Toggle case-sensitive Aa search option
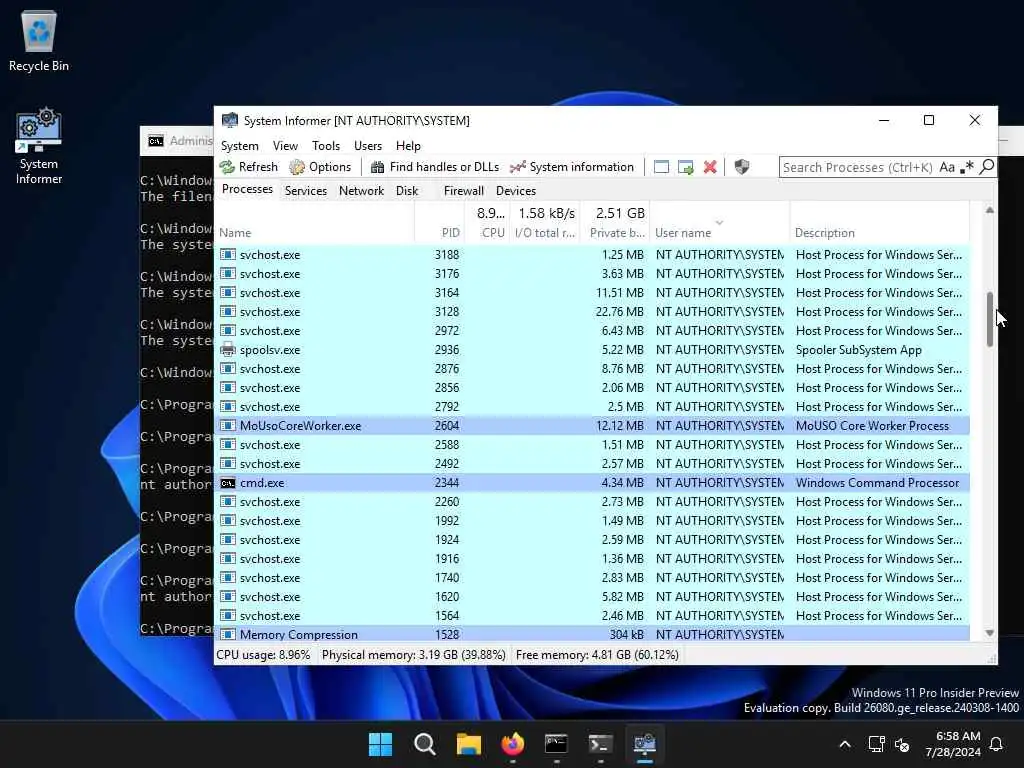 947,167
